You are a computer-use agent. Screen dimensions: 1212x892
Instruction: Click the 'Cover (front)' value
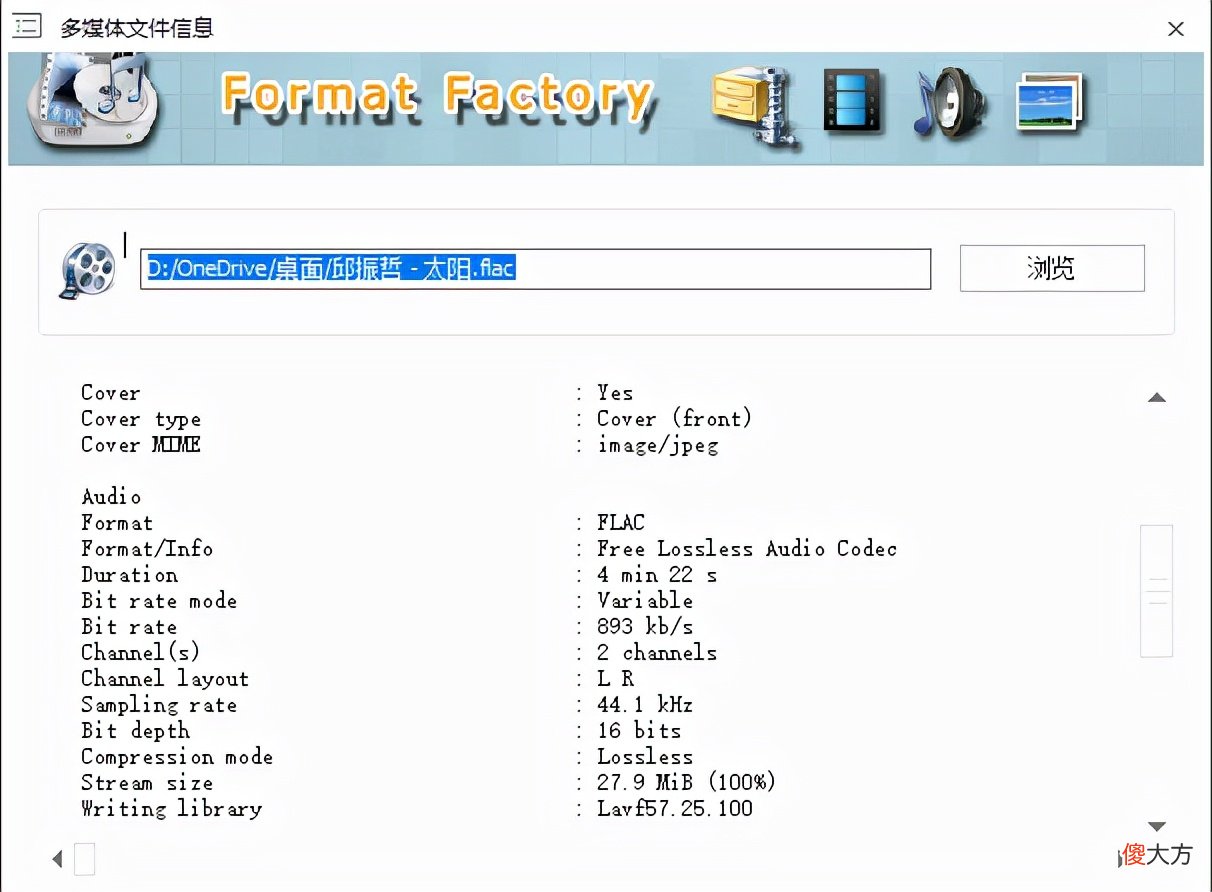click(x=674, y=419)
